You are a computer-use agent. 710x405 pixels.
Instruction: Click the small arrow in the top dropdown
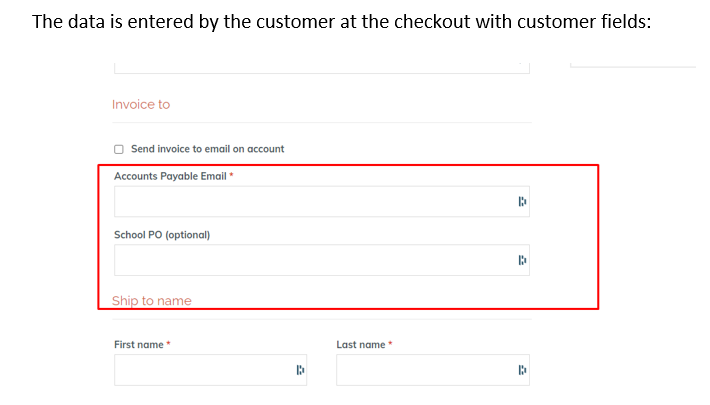pyautogui.click(x=520, y=64)
